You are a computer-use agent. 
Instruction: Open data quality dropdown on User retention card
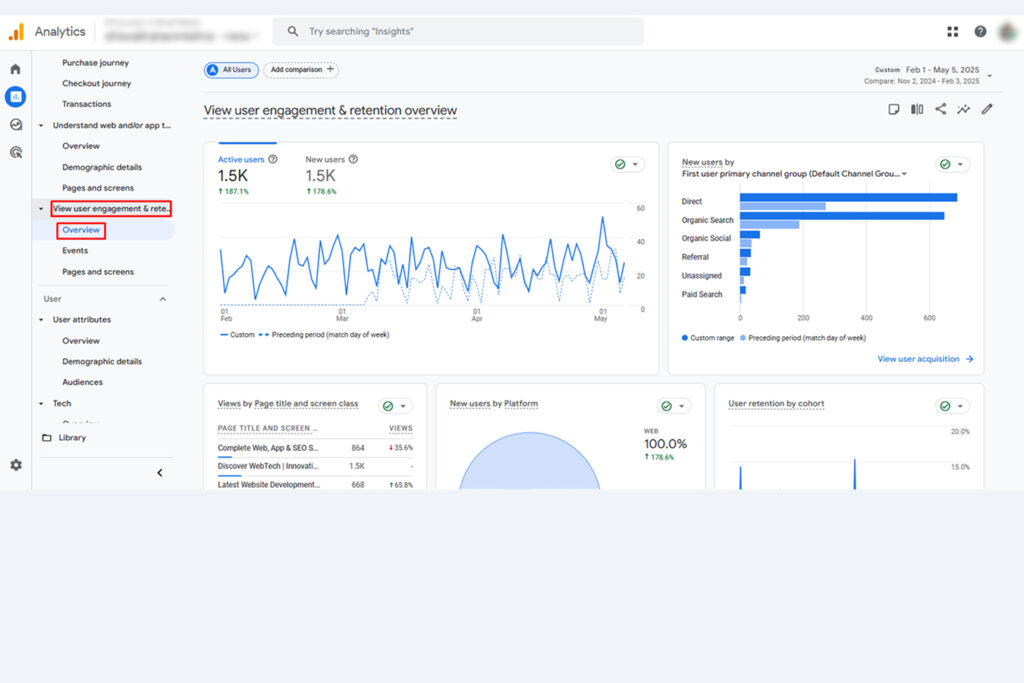952,406
